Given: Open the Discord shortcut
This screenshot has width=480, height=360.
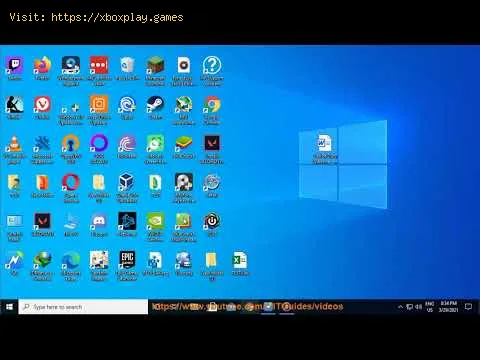Looking at the screenshot, I should 99,222.
